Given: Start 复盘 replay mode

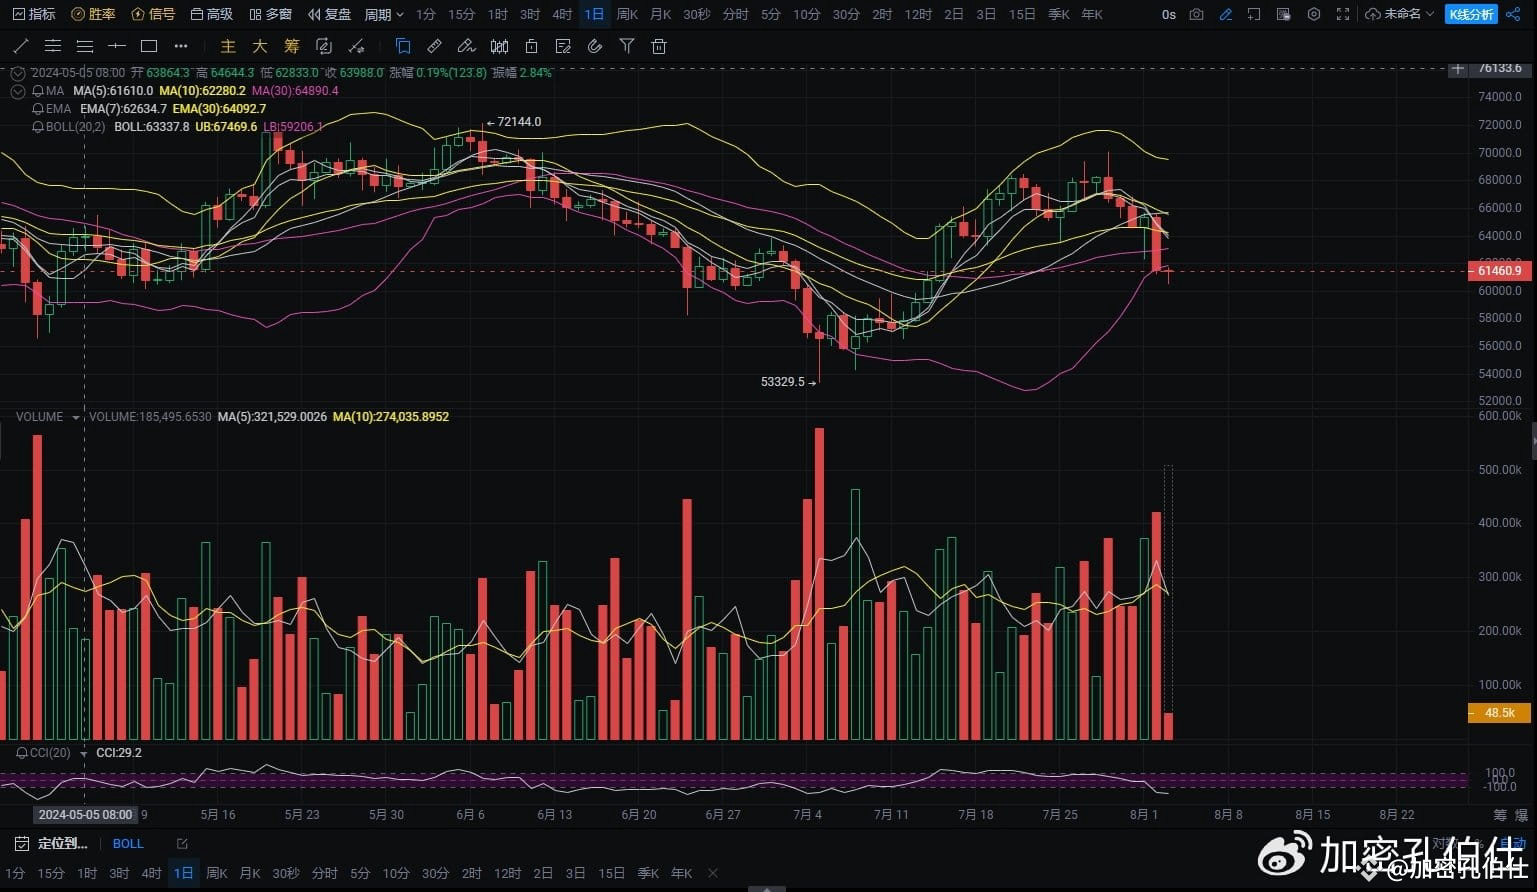Looking at the screenshot, I should coord(330,14).
